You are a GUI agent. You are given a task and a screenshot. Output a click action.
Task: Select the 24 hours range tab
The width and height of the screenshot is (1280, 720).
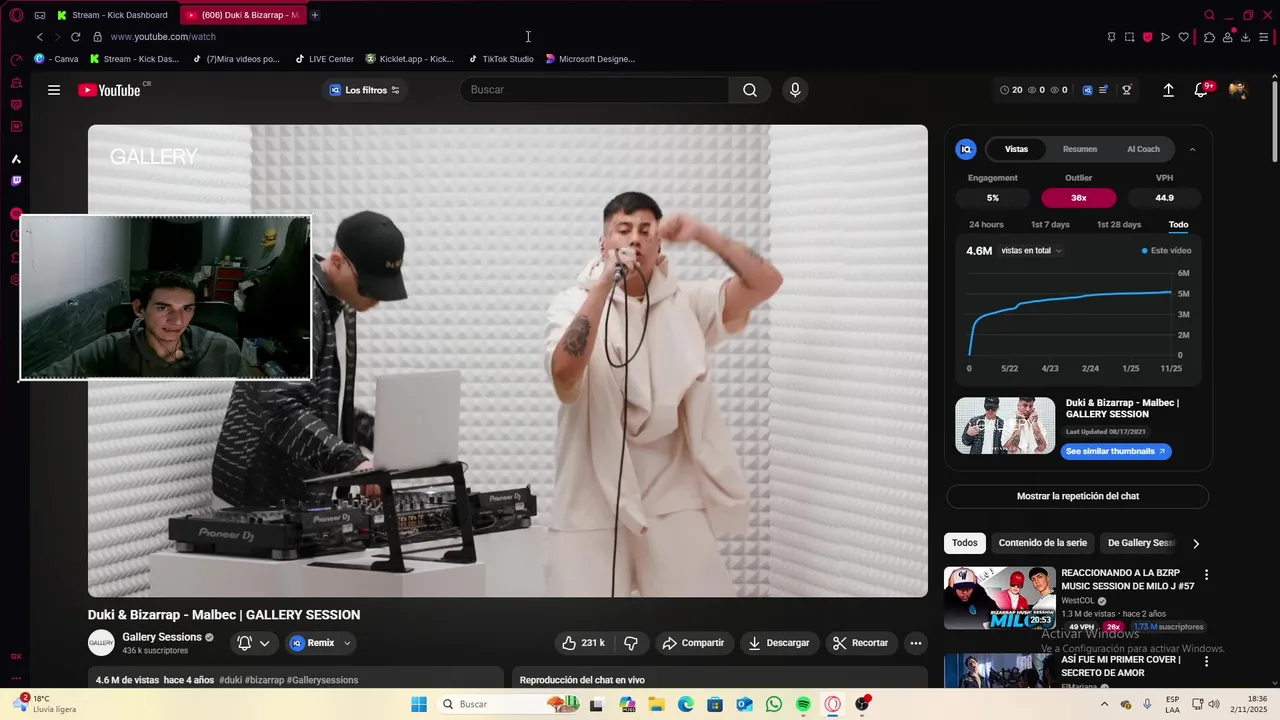[x=986, y=225]
